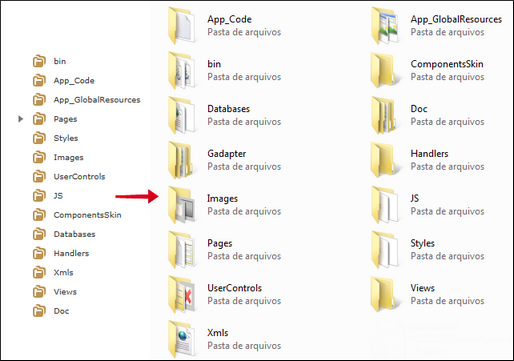Click the Views folder in right grid

(x=427, y=294)
